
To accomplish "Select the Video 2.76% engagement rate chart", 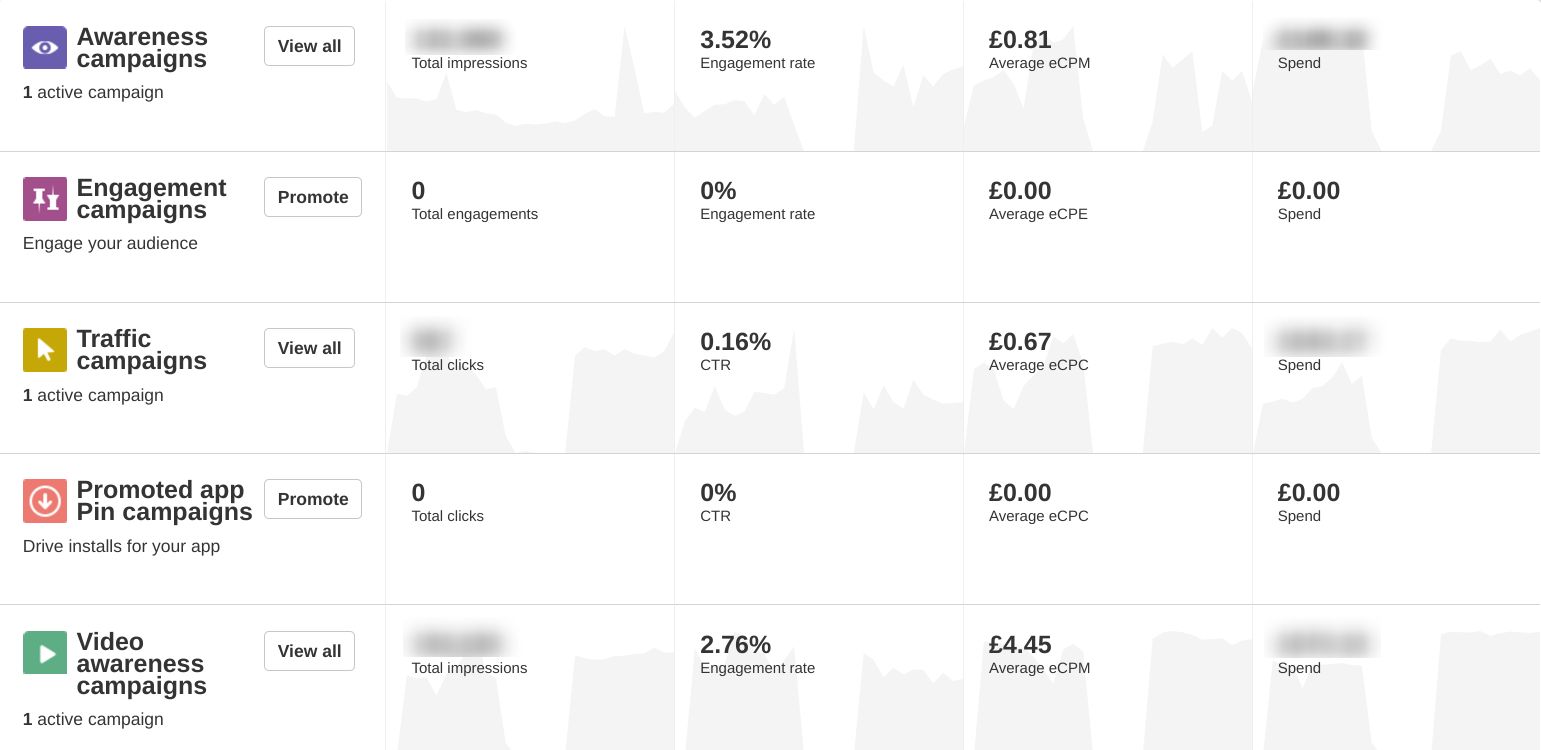I will 819,677.
